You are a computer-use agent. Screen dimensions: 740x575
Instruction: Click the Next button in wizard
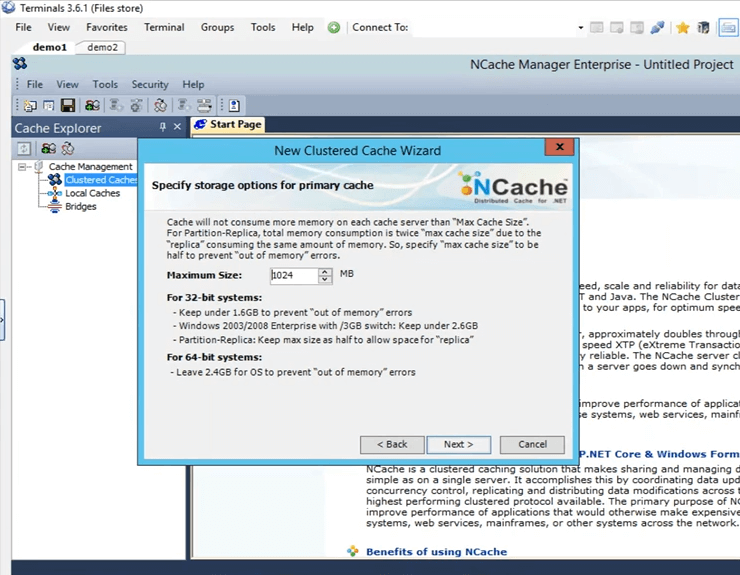pyautogui.click(x=459, y=445)
